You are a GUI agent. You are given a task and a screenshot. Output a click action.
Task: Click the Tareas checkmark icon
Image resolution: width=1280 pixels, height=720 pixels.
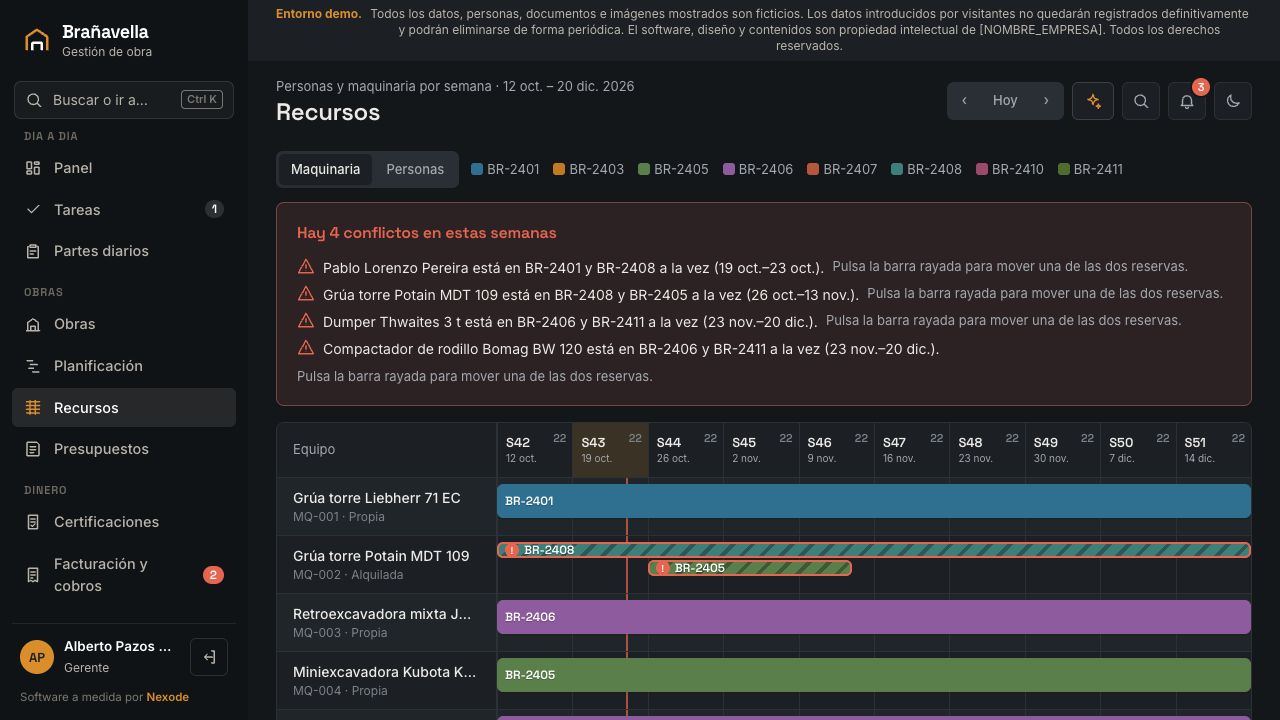point(33,210)
